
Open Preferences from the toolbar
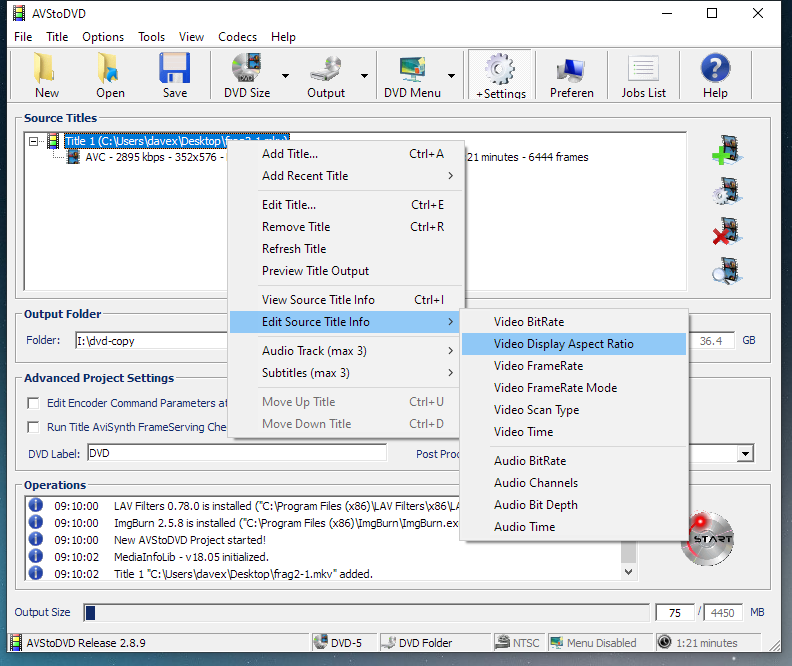571,76
